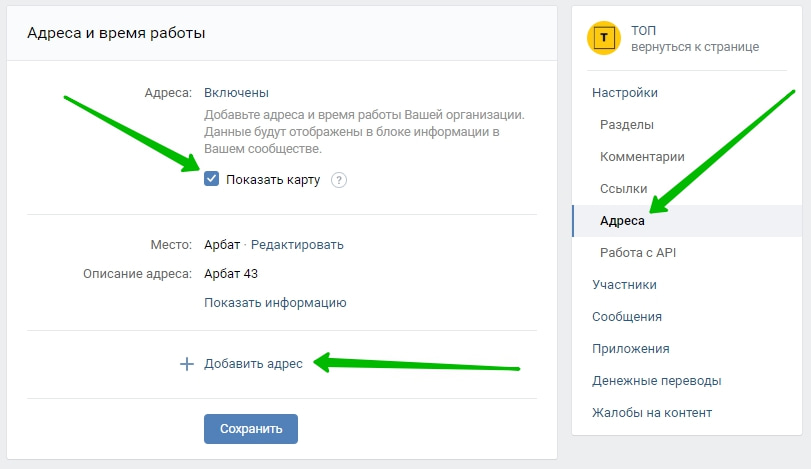Image resolution: width=811 pixels, height=469 pixels.
Task: Go to Ссылки in the sidebar
Action: point(624,189)
